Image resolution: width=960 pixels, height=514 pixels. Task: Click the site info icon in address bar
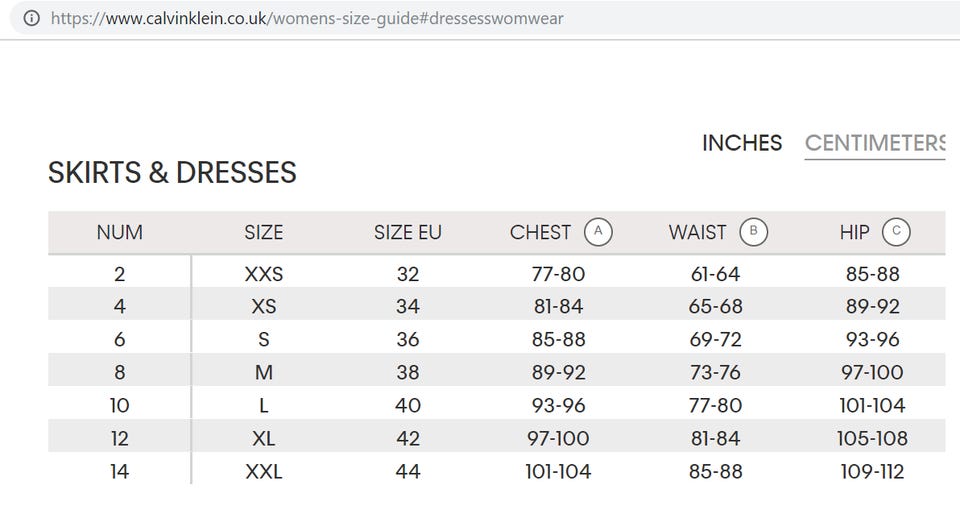click(x=33, y=18)
